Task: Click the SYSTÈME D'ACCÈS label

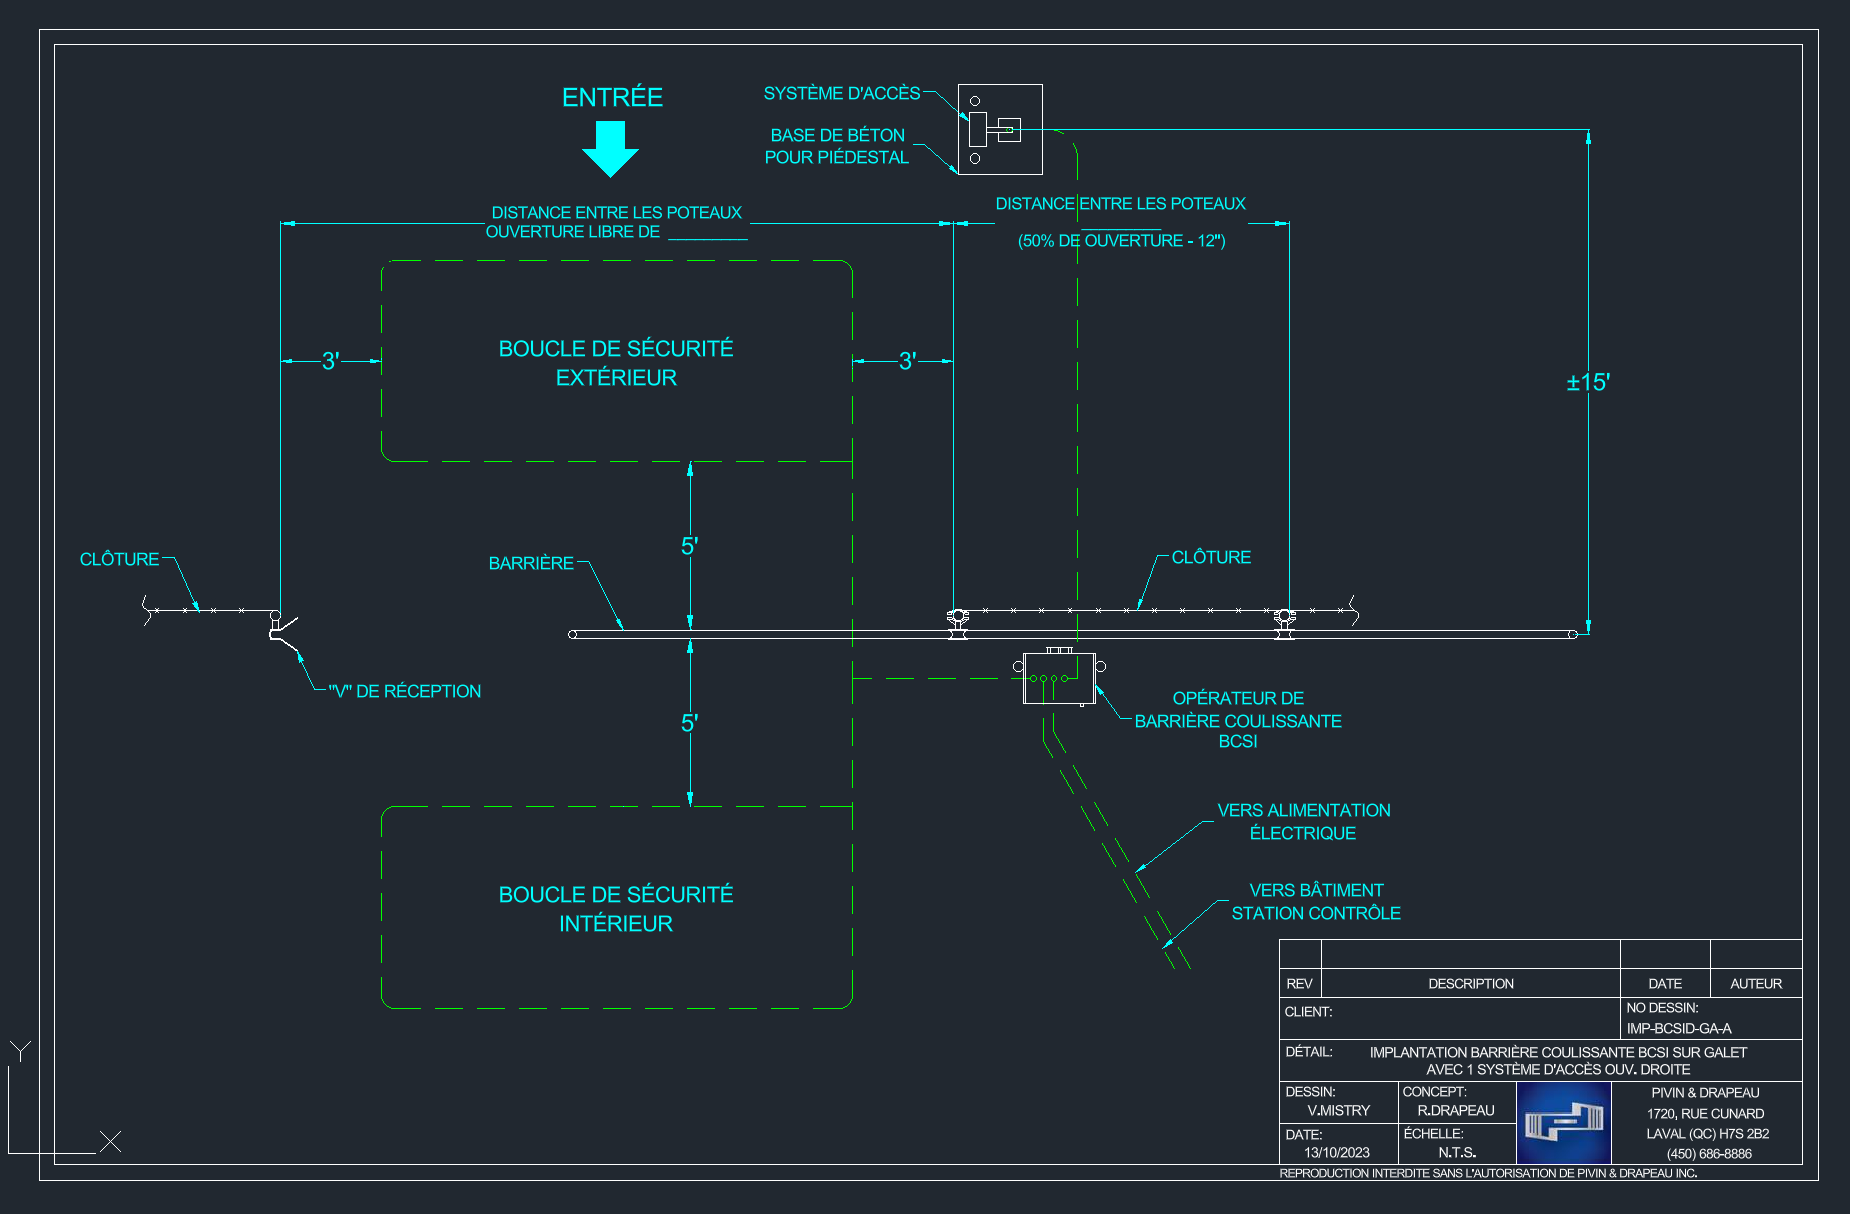Action: 842,93
